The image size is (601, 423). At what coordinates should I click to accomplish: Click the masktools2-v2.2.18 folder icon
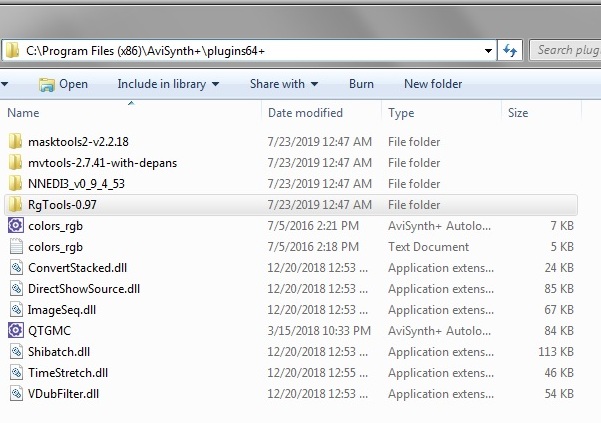click(15, 142)
